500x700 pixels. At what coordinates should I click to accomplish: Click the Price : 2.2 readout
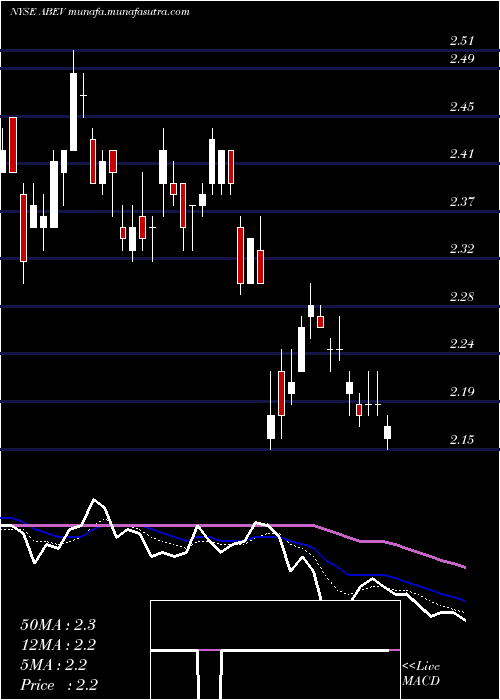pos(59,685)
